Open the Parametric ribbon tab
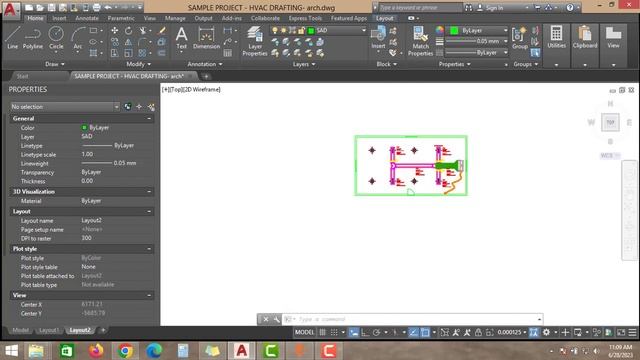640x360 pixels. 121,18
